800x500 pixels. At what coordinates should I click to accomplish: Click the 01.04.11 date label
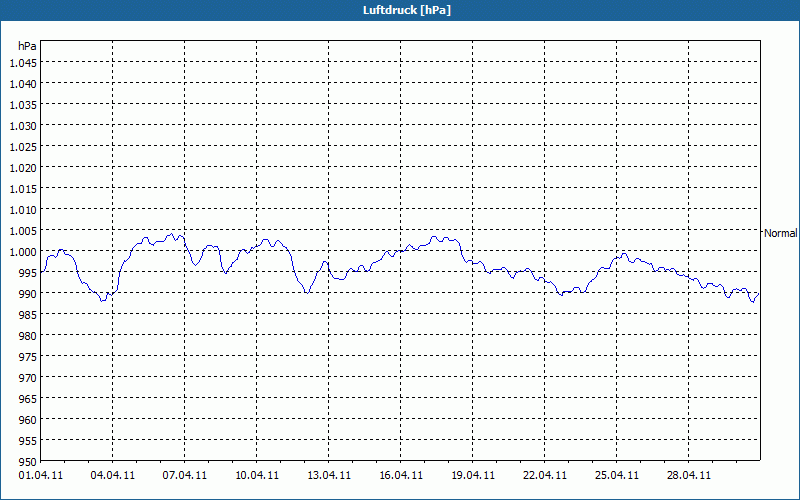(41, 476)
